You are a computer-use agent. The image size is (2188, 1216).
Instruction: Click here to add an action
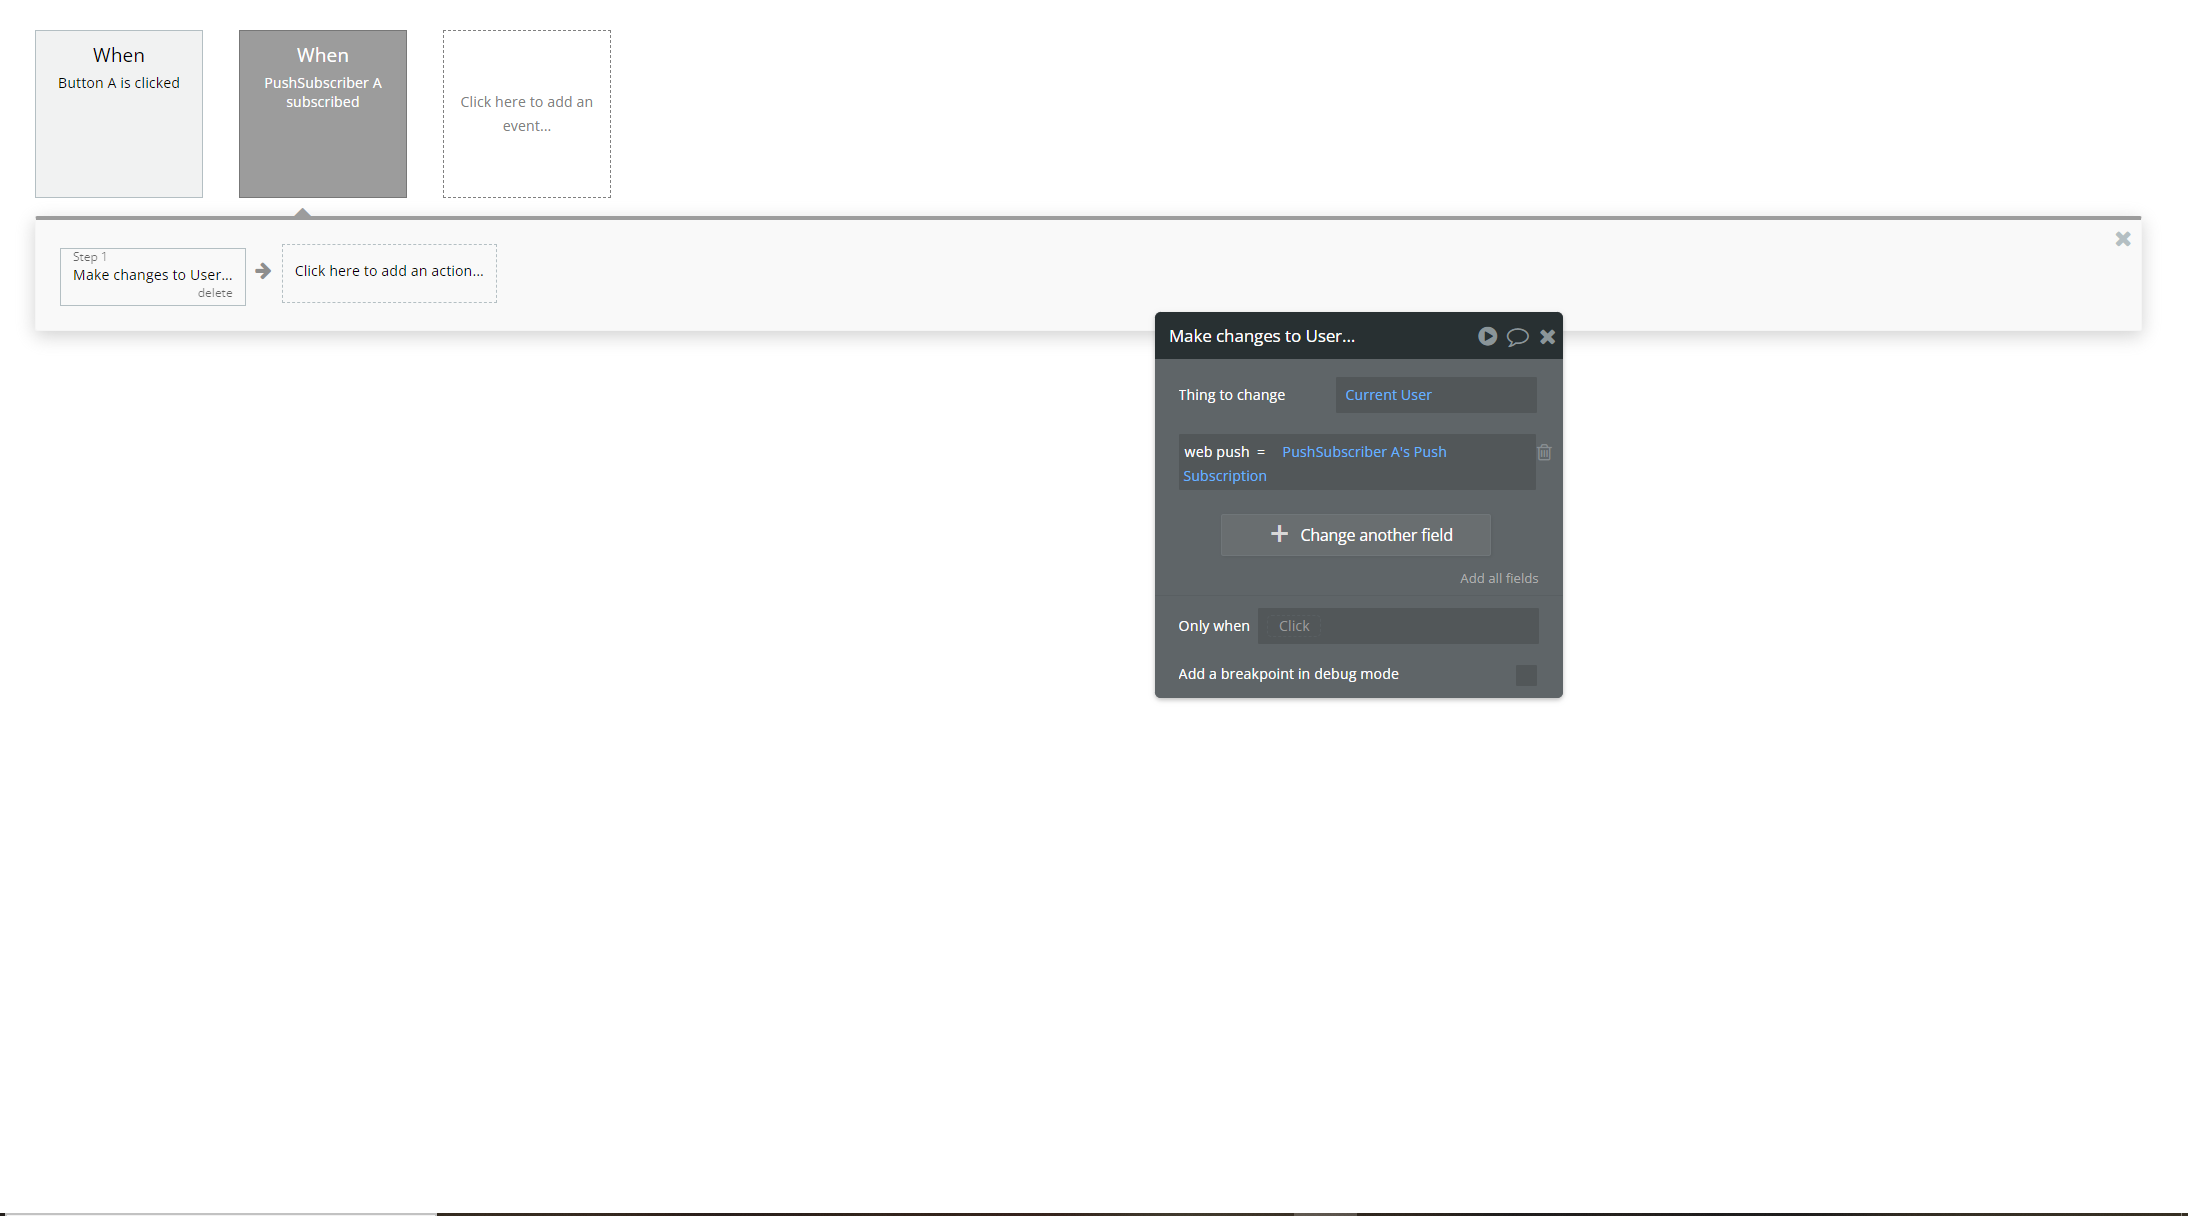(388, 272)
